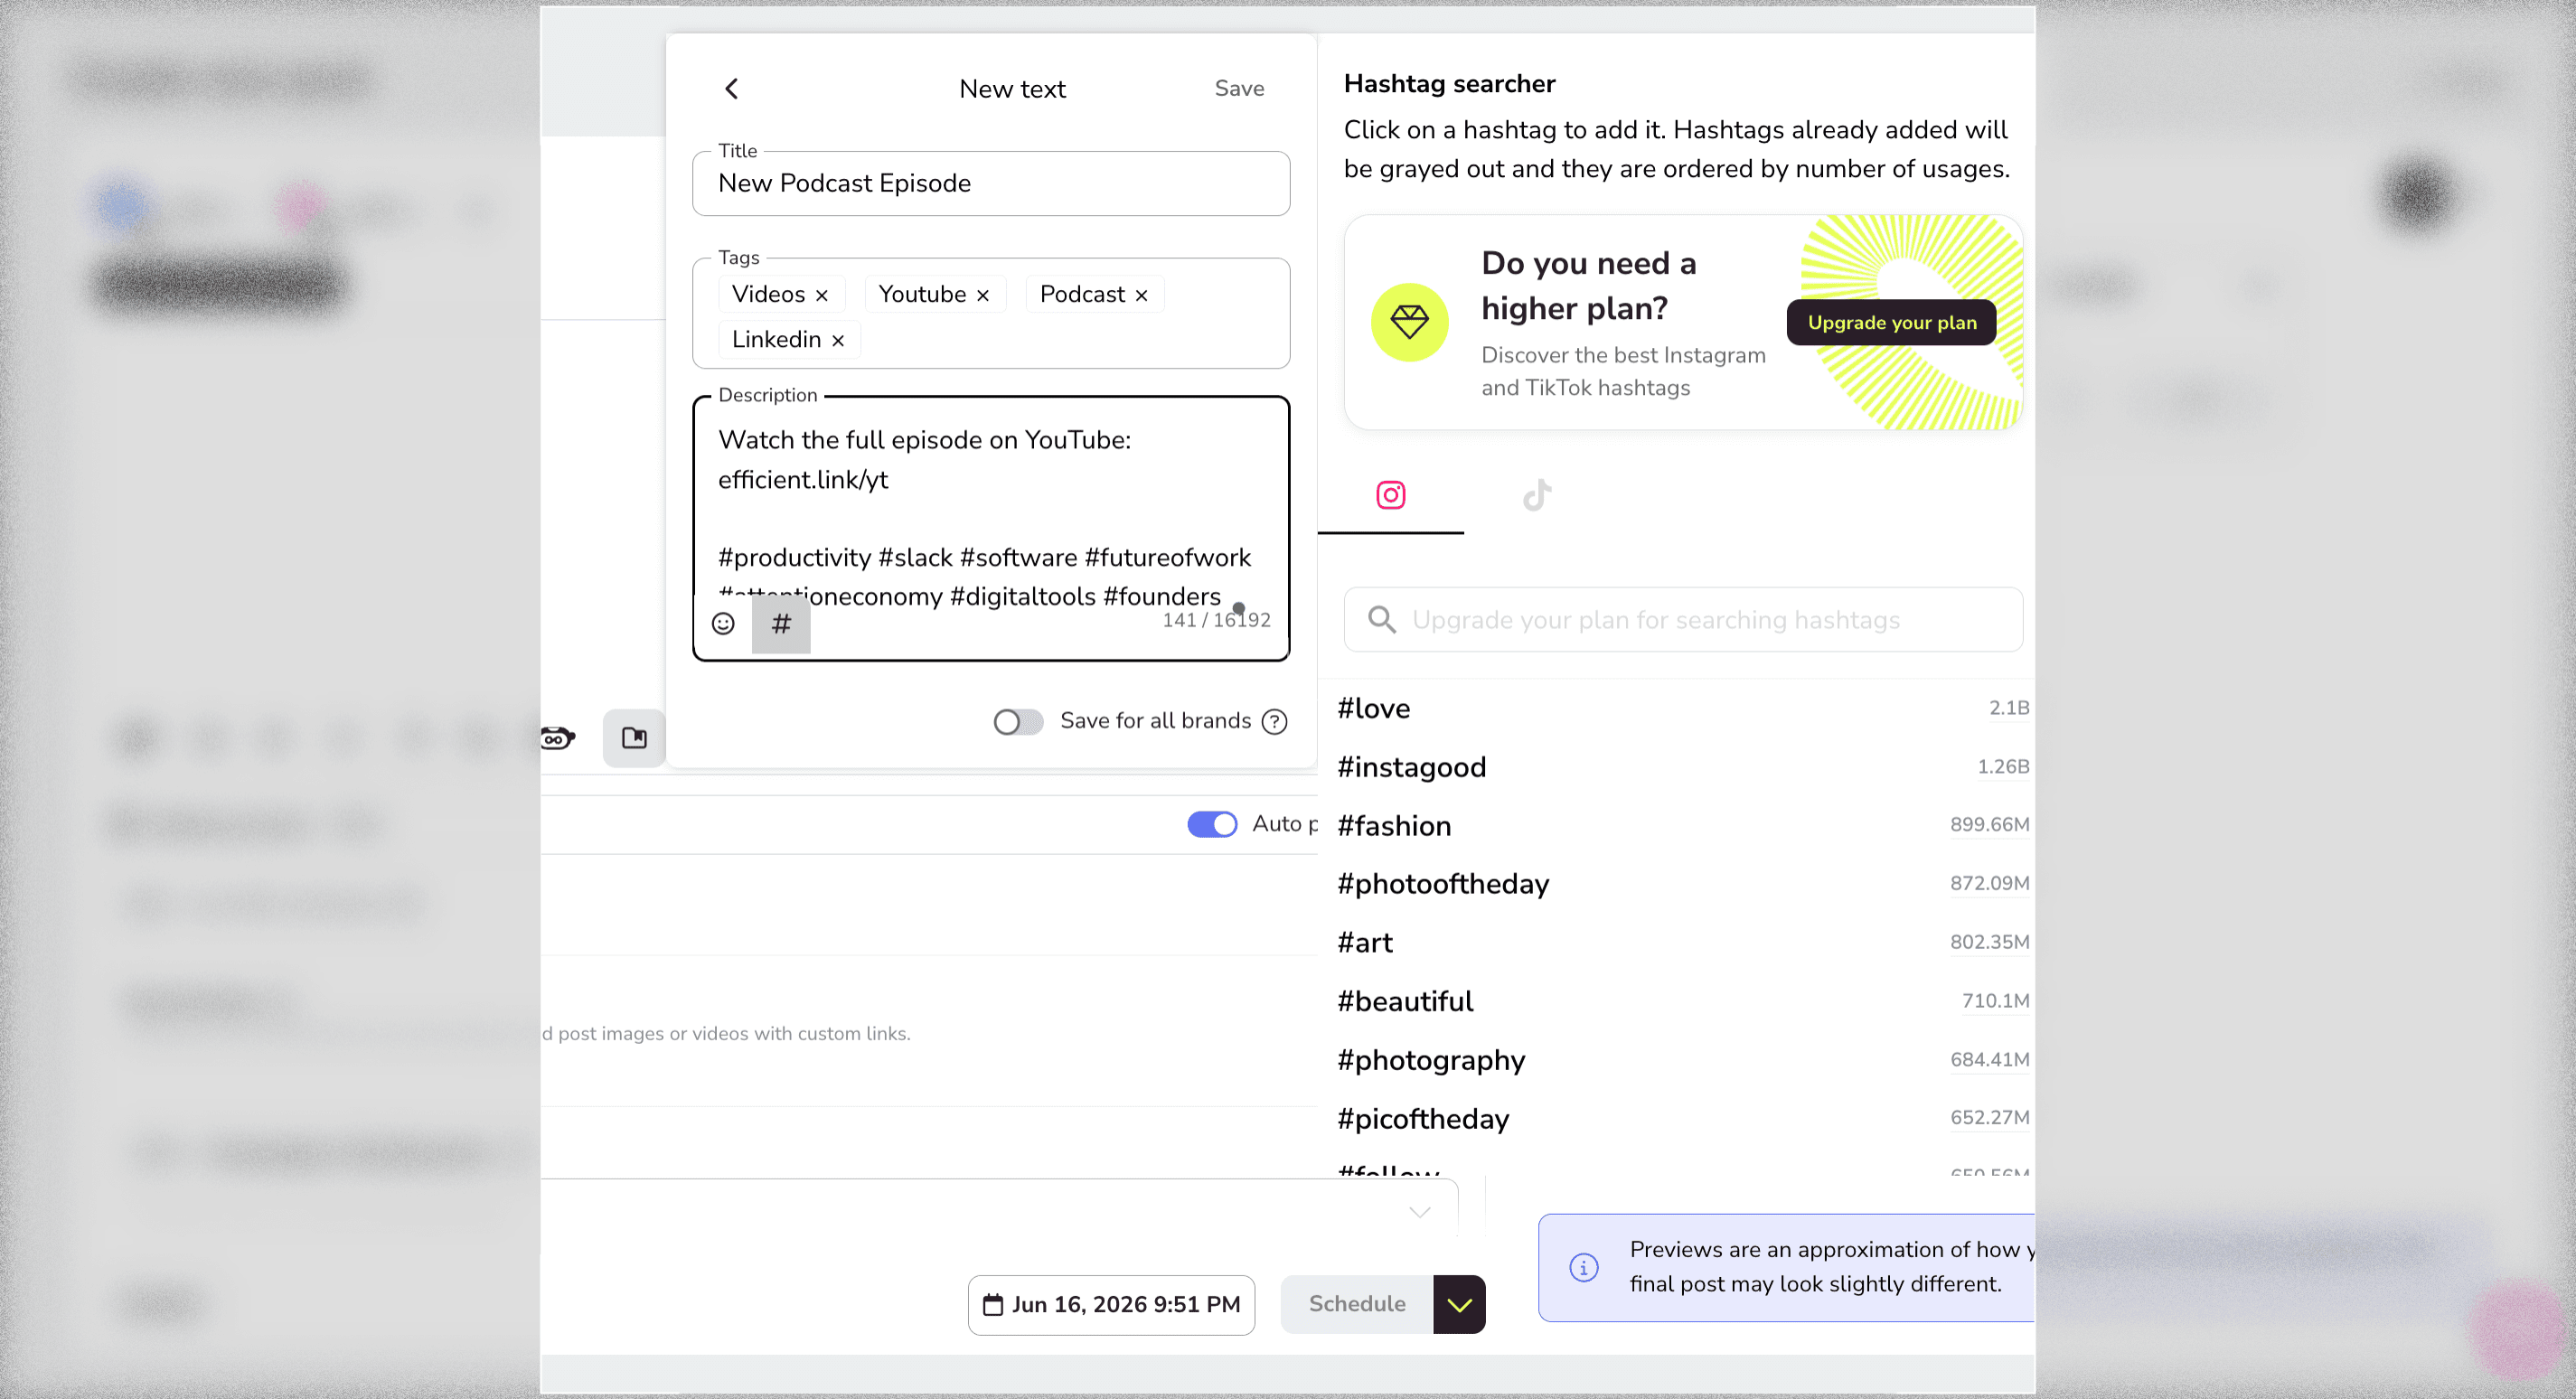Expand the dropdown chevron above the date
Screen dimensions: 2576x1399
click(x=1419, y=1212)
